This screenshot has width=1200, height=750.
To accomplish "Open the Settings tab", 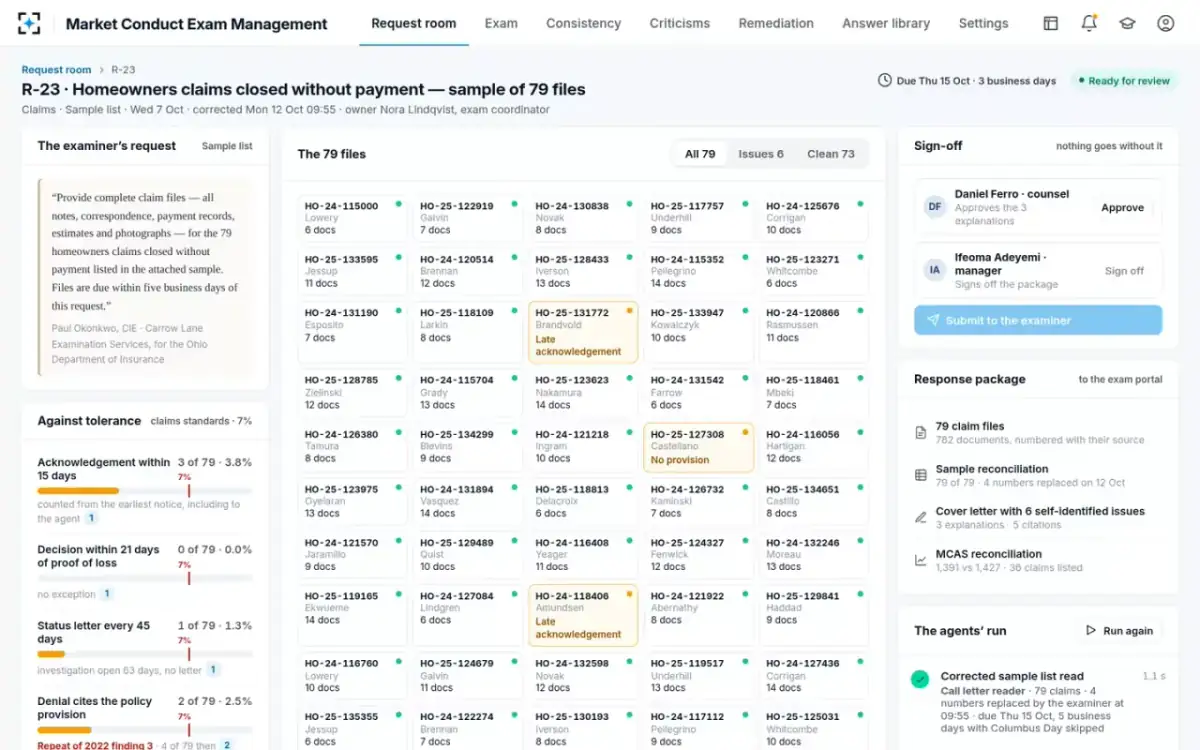I will coord(983,23).
